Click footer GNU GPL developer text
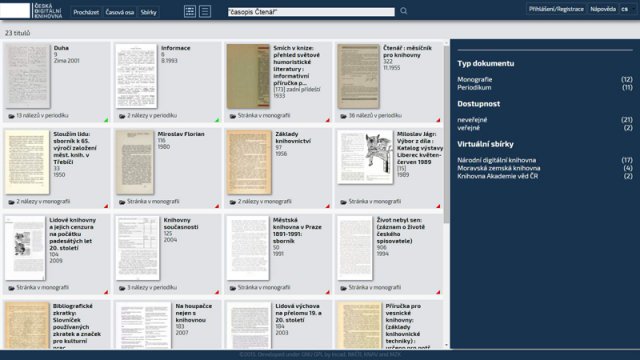Screen dimensions: 640x360 [x=320, y=355]
